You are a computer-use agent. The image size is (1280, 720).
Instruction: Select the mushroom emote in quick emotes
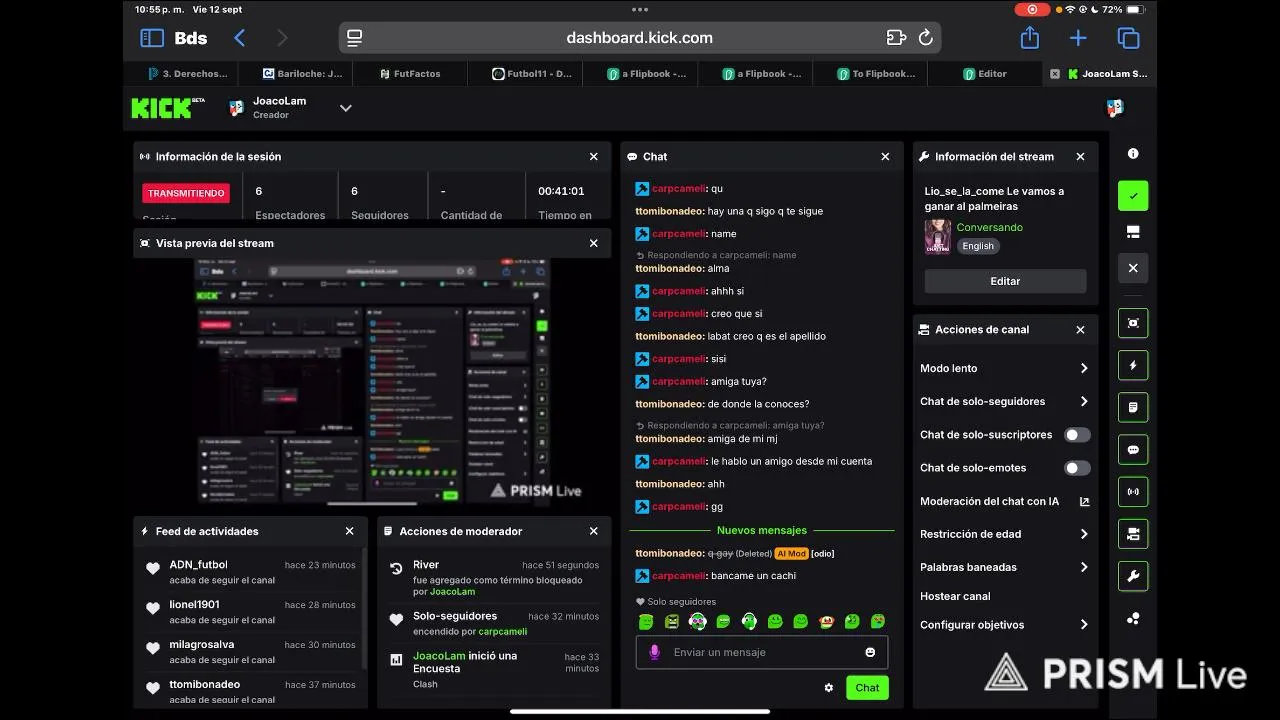(827, 622)
